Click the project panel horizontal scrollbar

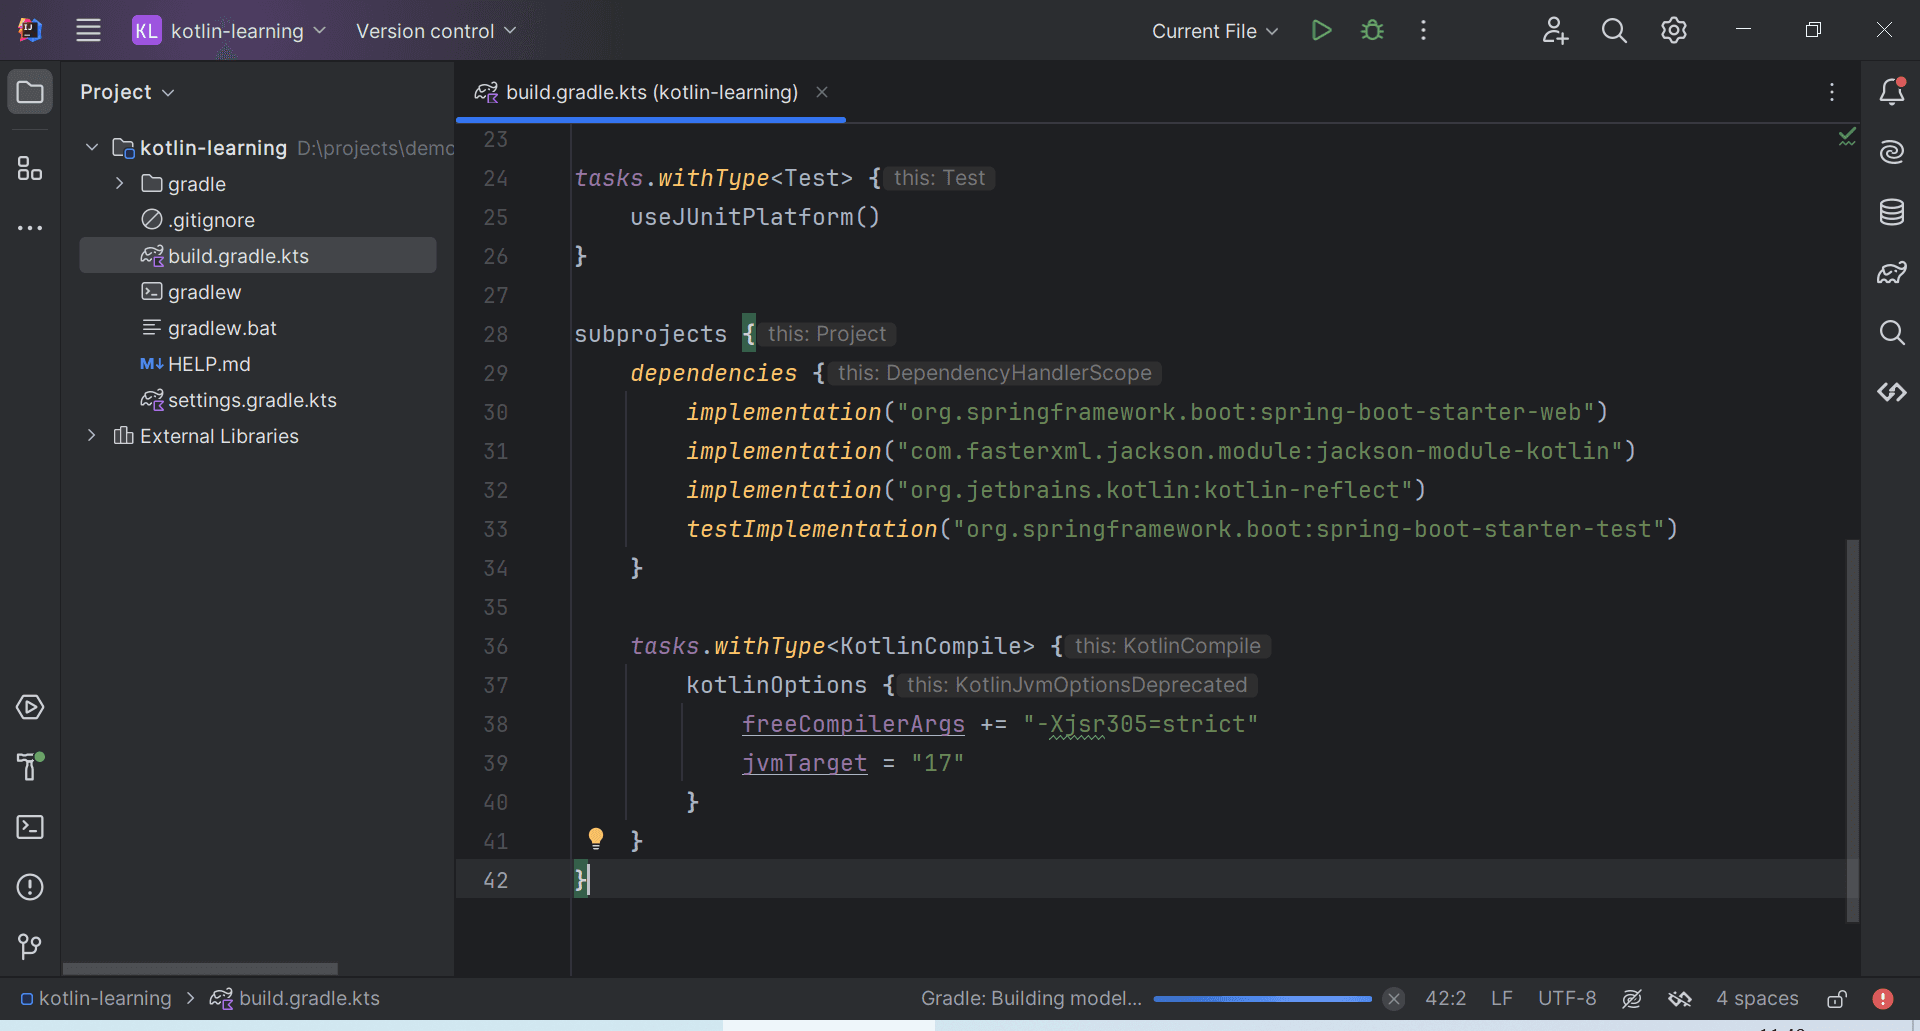click(x=200, y=968)
